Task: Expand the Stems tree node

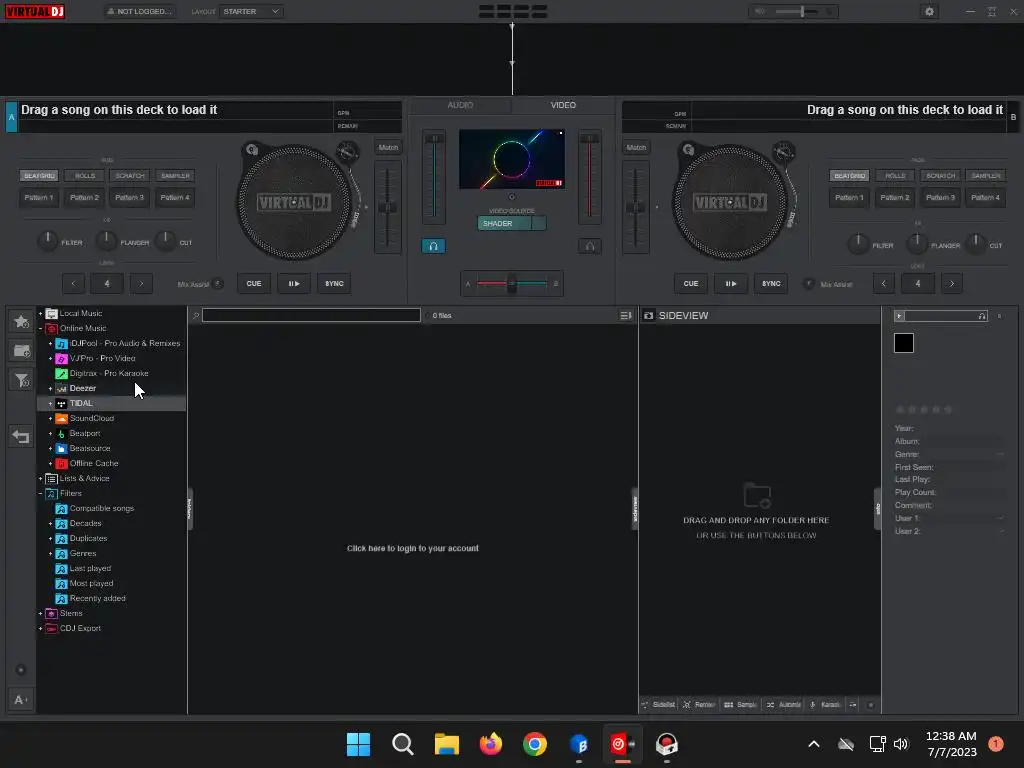Action: (40, 614)
